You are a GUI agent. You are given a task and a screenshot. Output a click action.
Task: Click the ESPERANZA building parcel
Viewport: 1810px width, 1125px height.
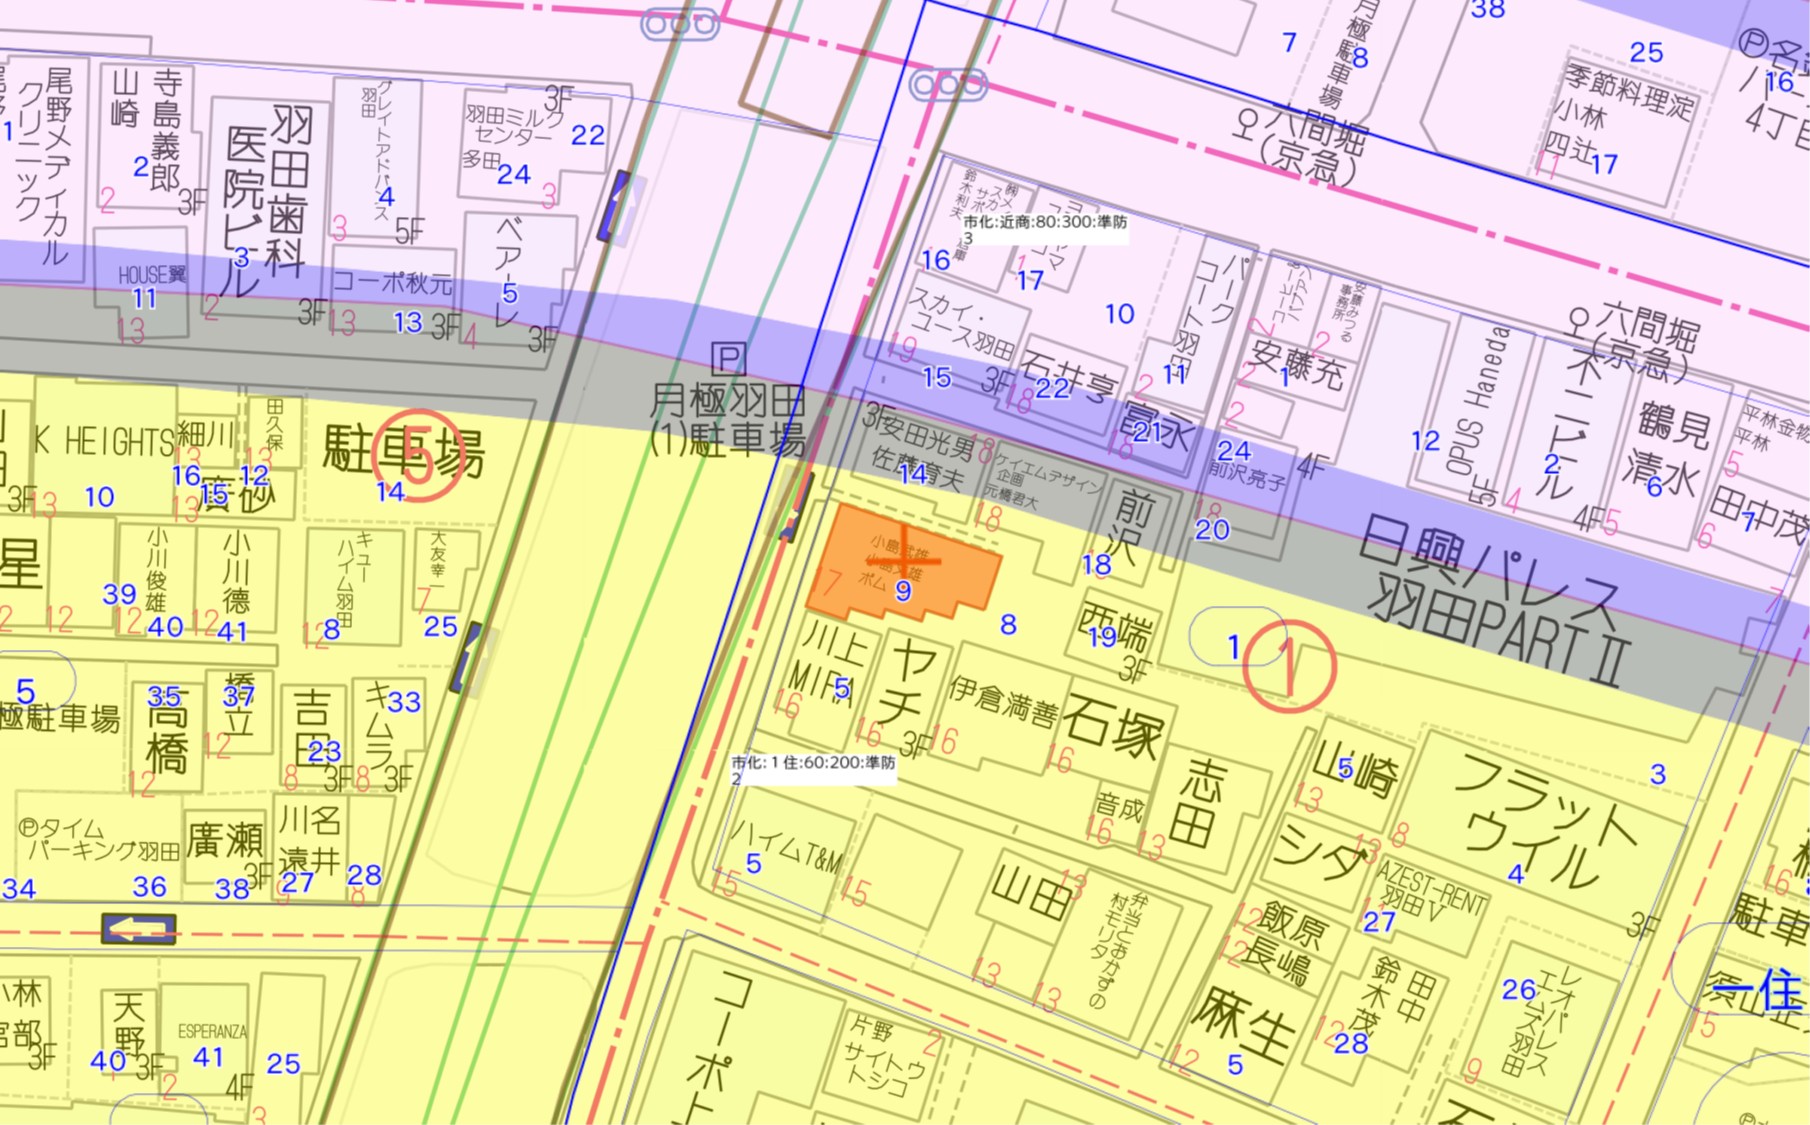point(211,1032)
